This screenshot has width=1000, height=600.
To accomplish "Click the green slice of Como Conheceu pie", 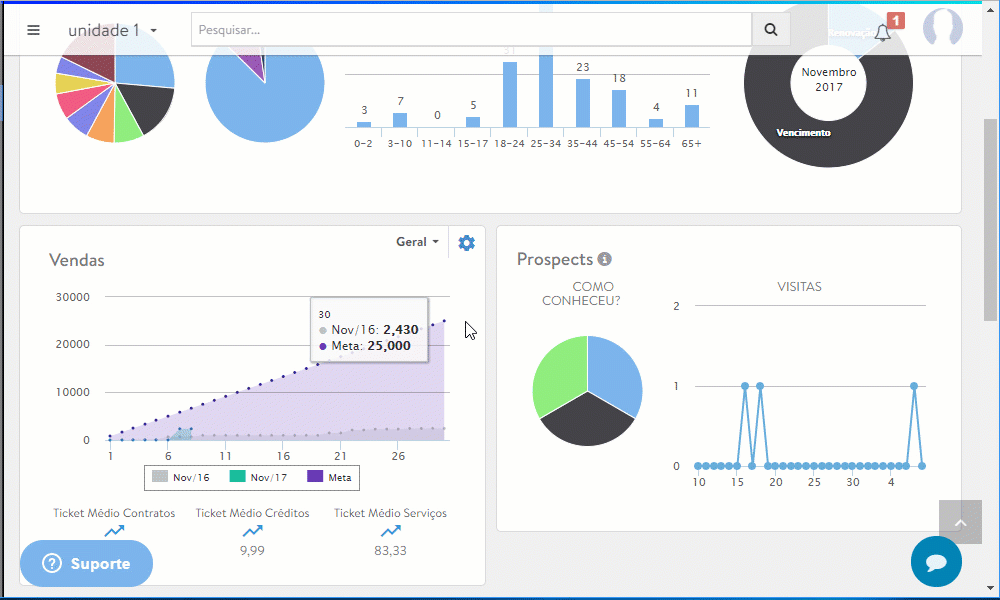I will tap(556, 374).
